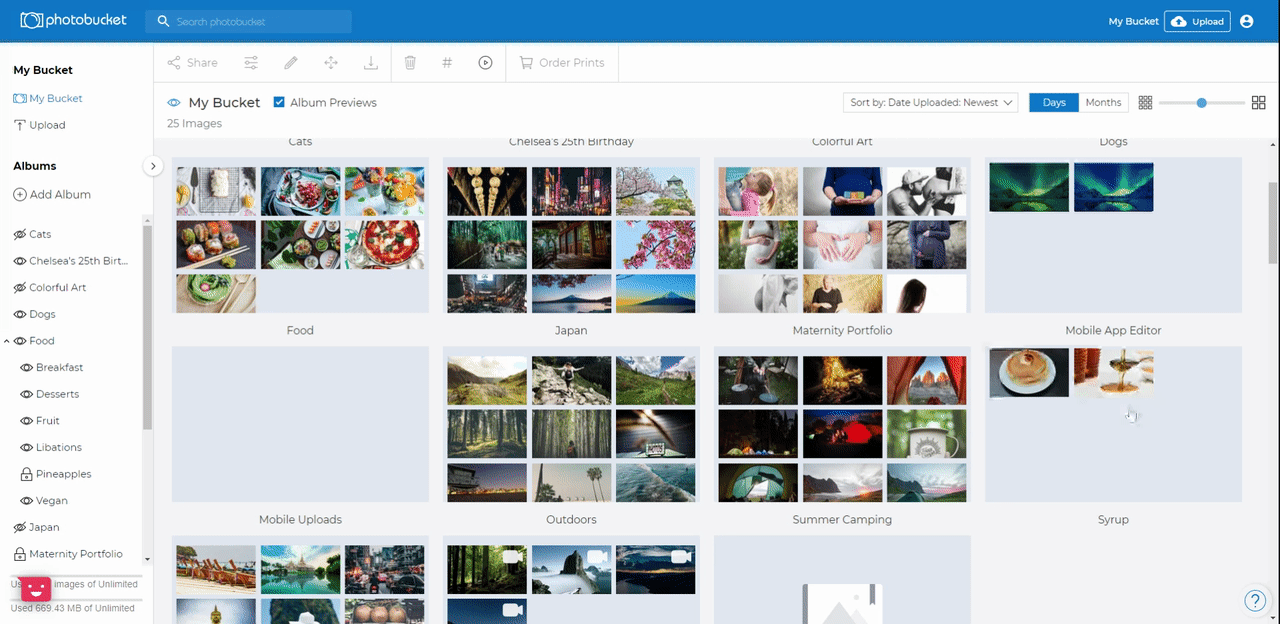Open the Sort by Date Uploaded dropdown
Screen dimensions: 1280x624
(x=930, y=103)
